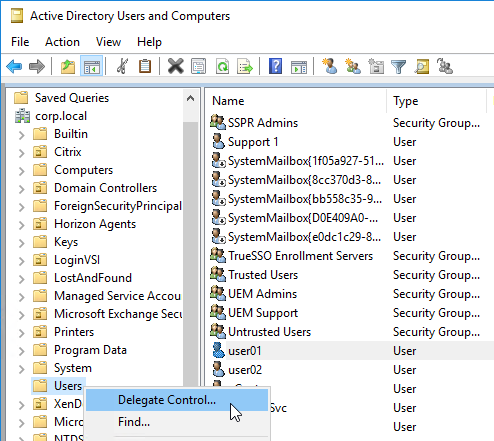Click the tree pane scroll up arrow
494x441 pixels.
[x=191, y=98]
